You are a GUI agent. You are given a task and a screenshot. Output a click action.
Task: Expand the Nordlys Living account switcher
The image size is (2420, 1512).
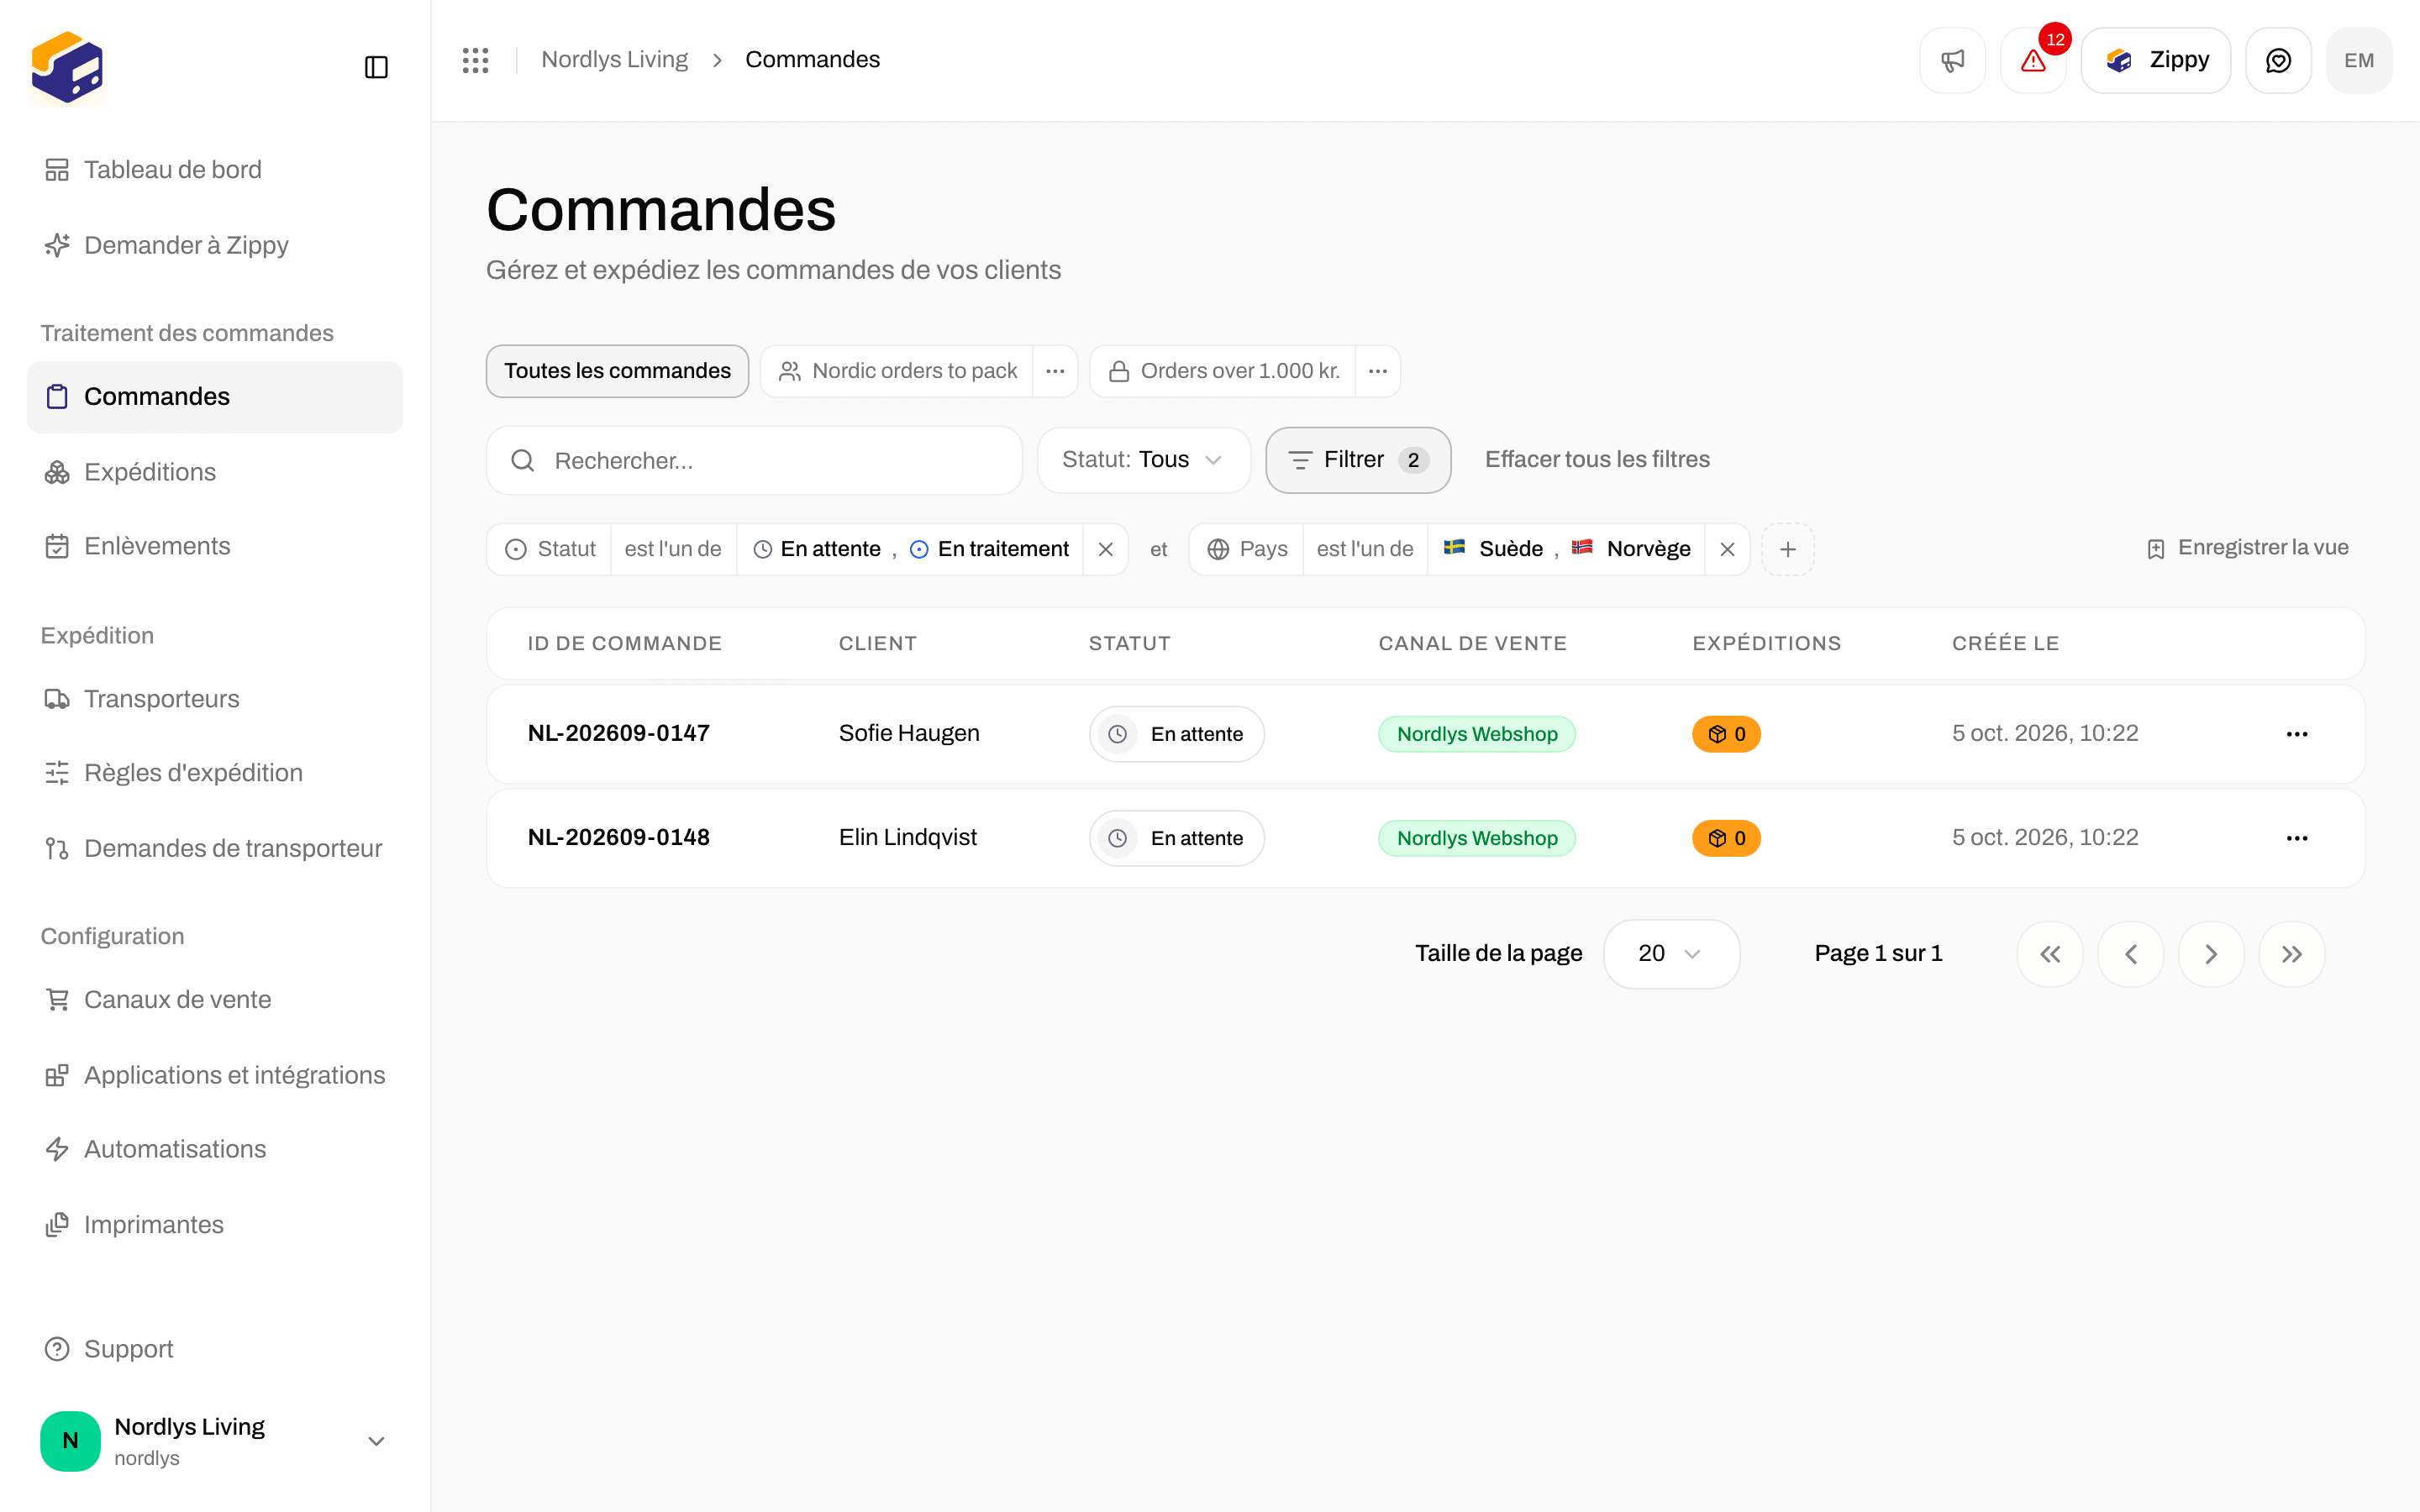tap(214, 1441)
